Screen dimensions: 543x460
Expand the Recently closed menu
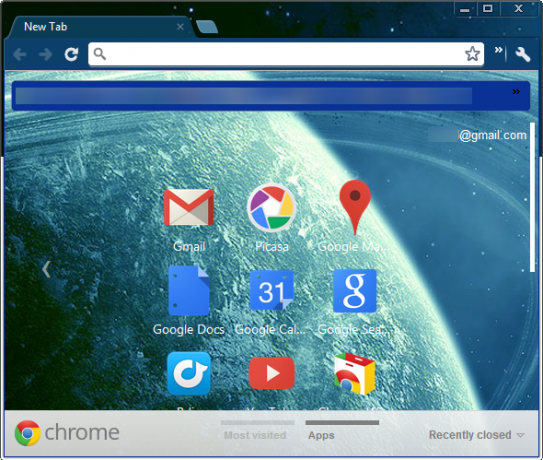pos(477,435)
